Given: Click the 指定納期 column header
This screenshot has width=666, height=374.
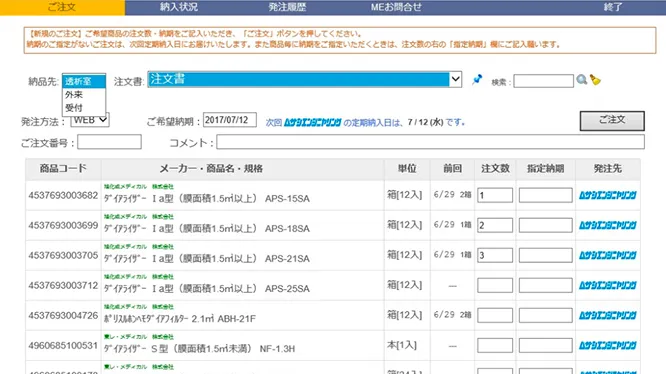Looking at the screenshot, I should [546, 169].
